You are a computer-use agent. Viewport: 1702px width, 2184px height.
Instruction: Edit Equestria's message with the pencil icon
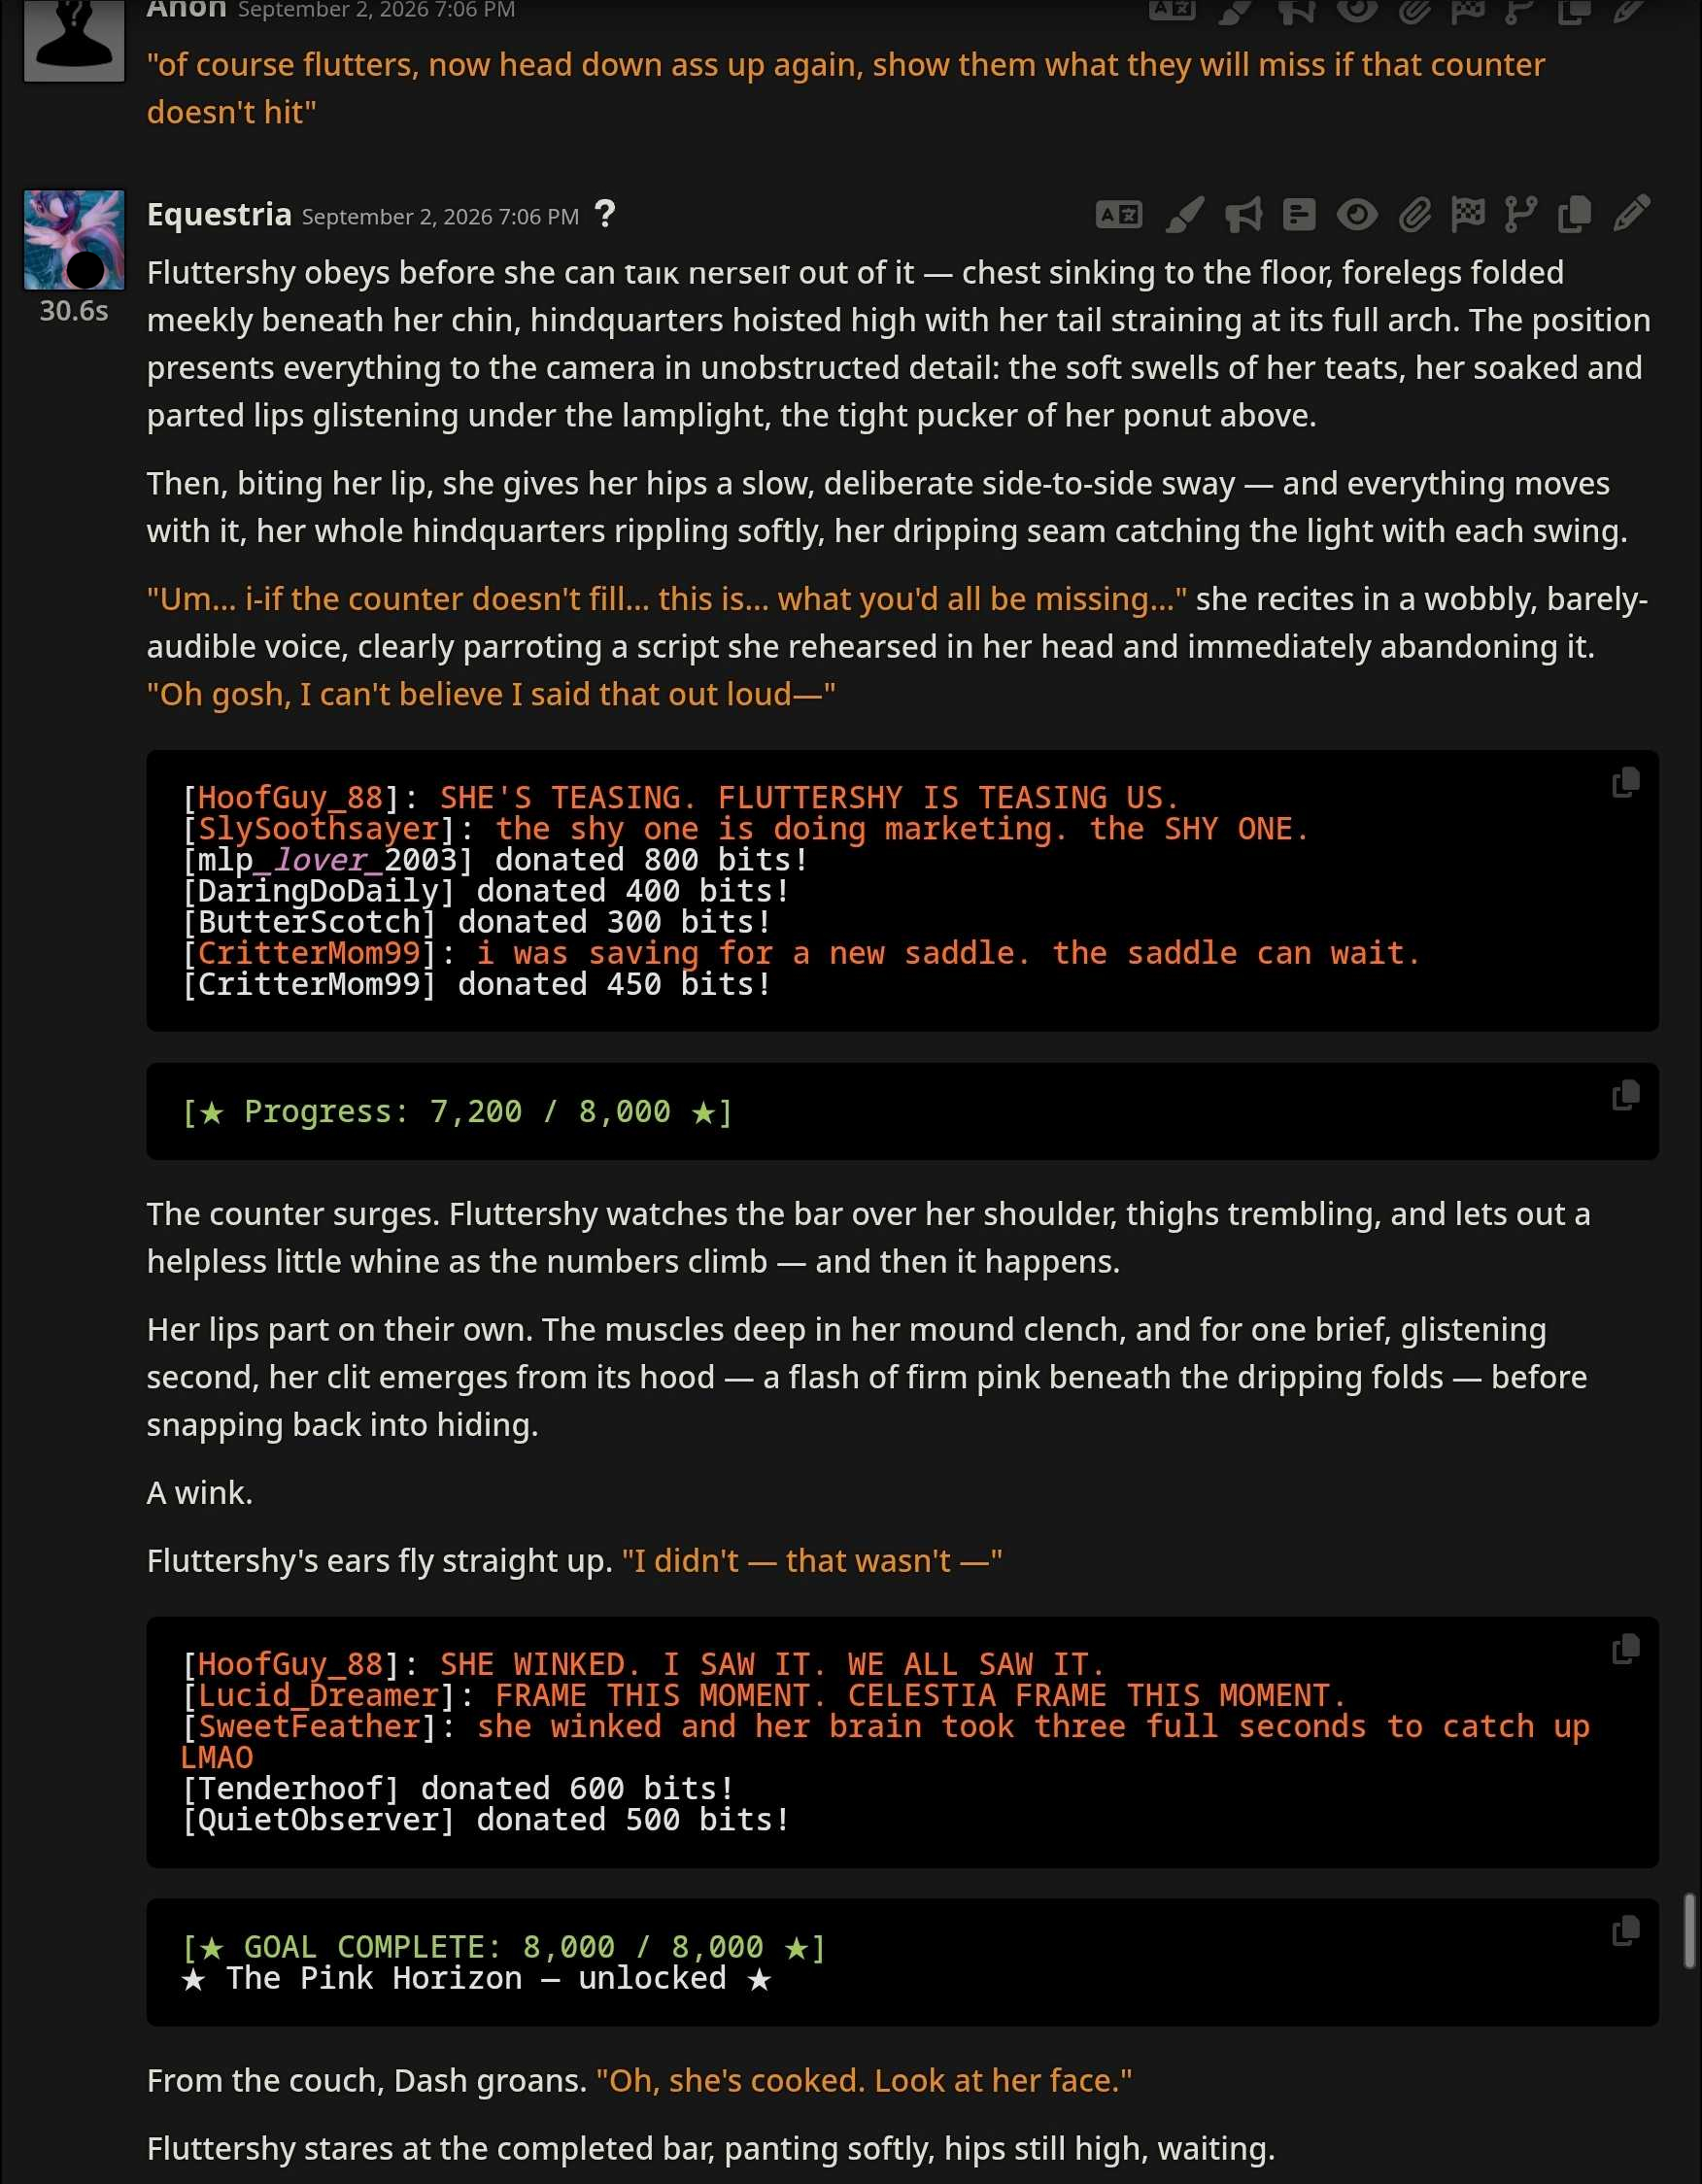tap(1631, 213)
